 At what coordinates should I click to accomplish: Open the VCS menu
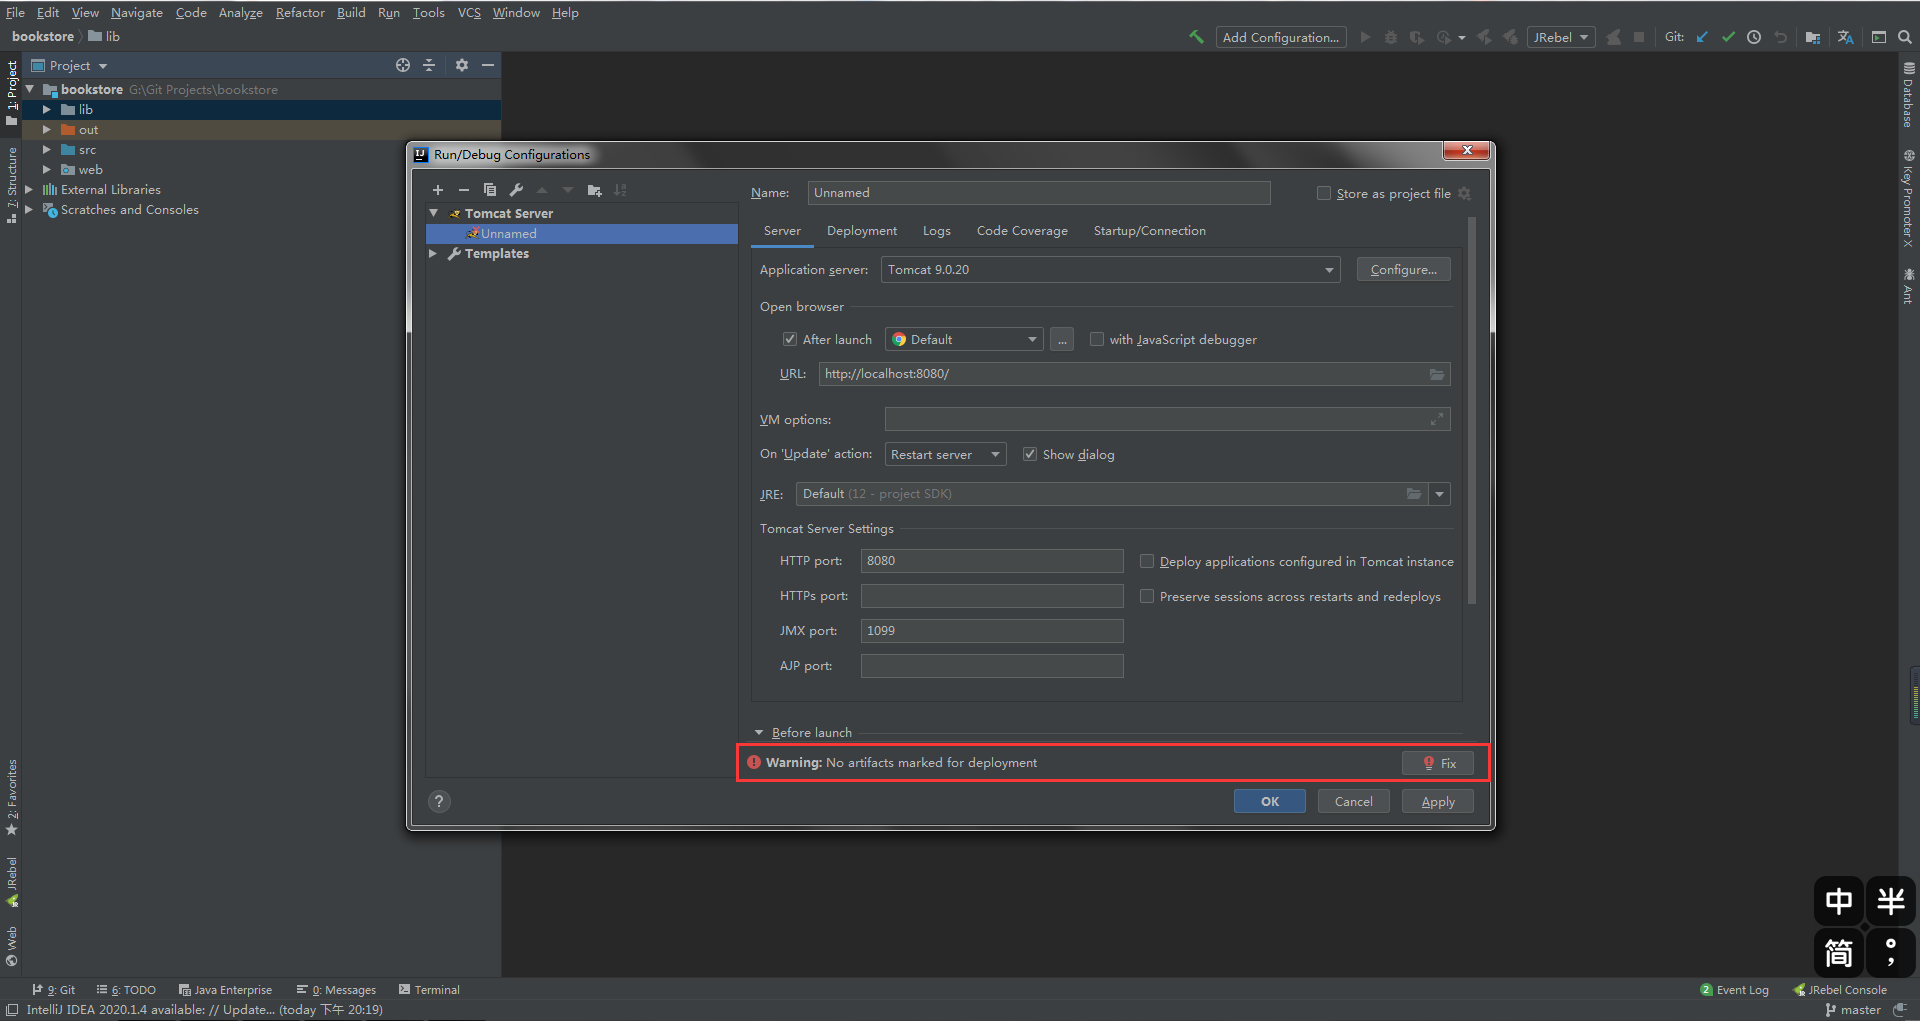pyautogui.click(x=469, y=13)
